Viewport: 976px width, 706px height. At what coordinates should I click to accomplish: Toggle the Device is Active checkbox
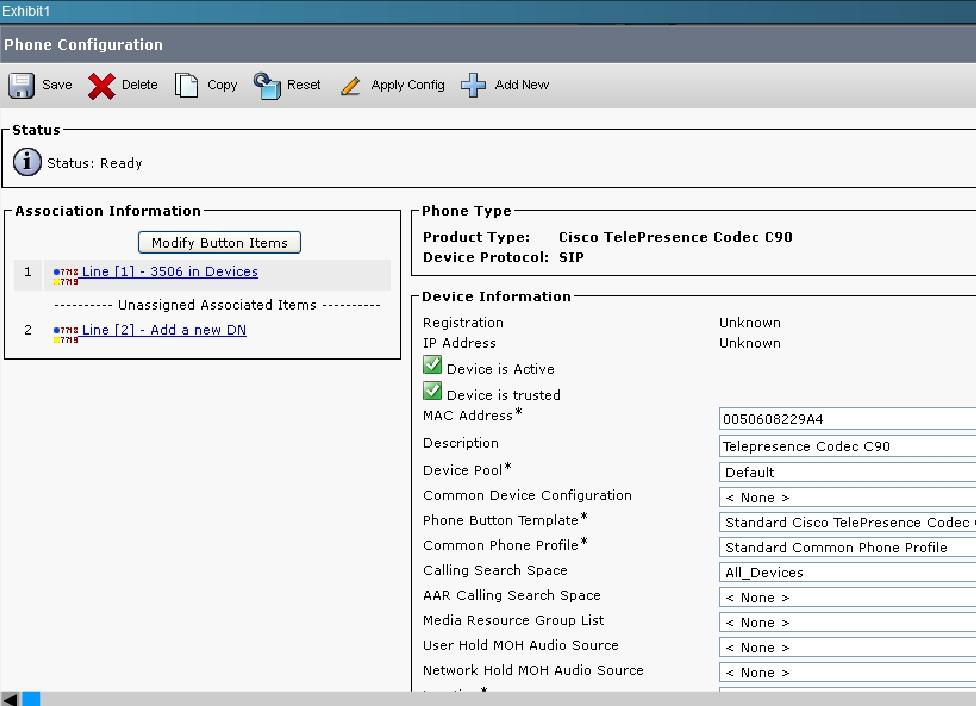point(433,365)
